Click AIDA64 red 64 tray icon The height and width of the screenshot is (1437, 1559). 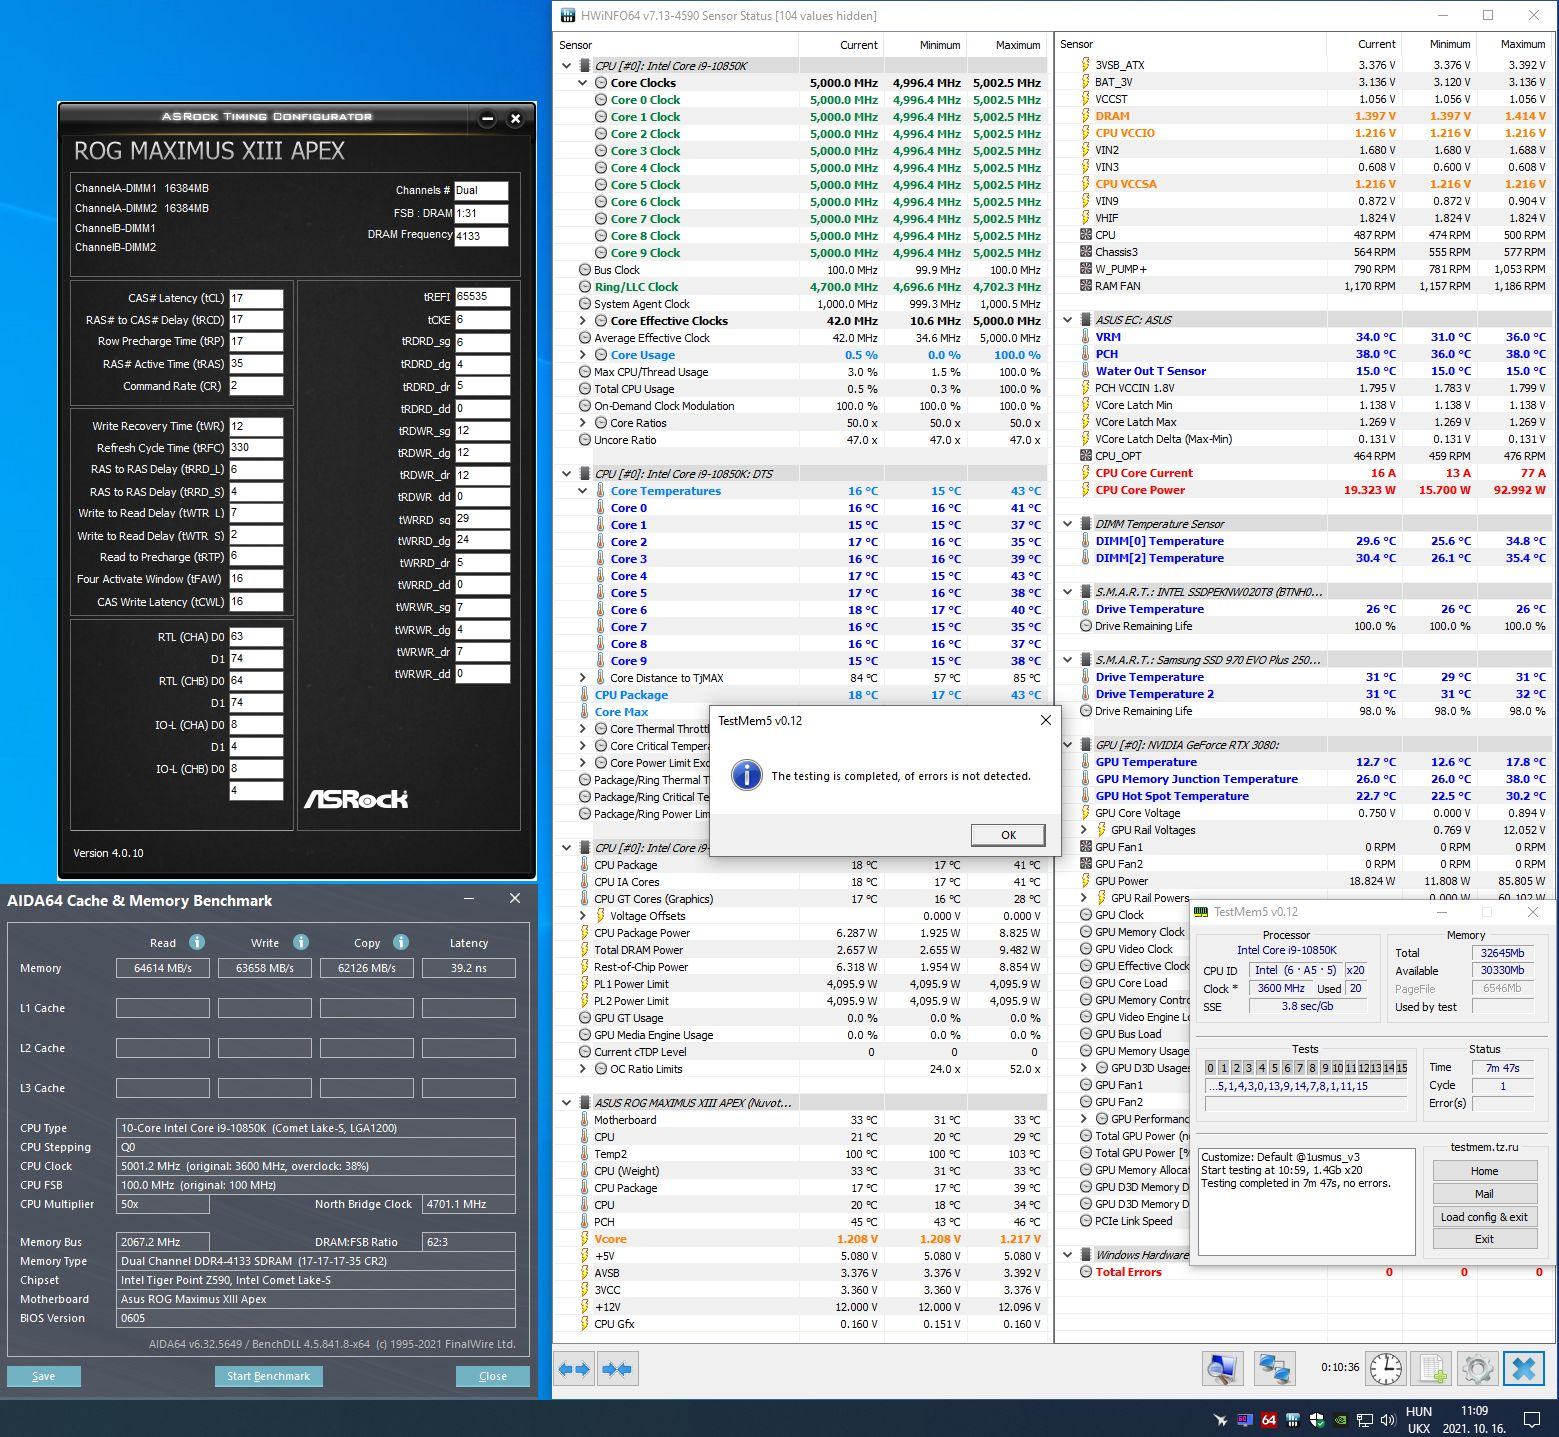1268,1419
